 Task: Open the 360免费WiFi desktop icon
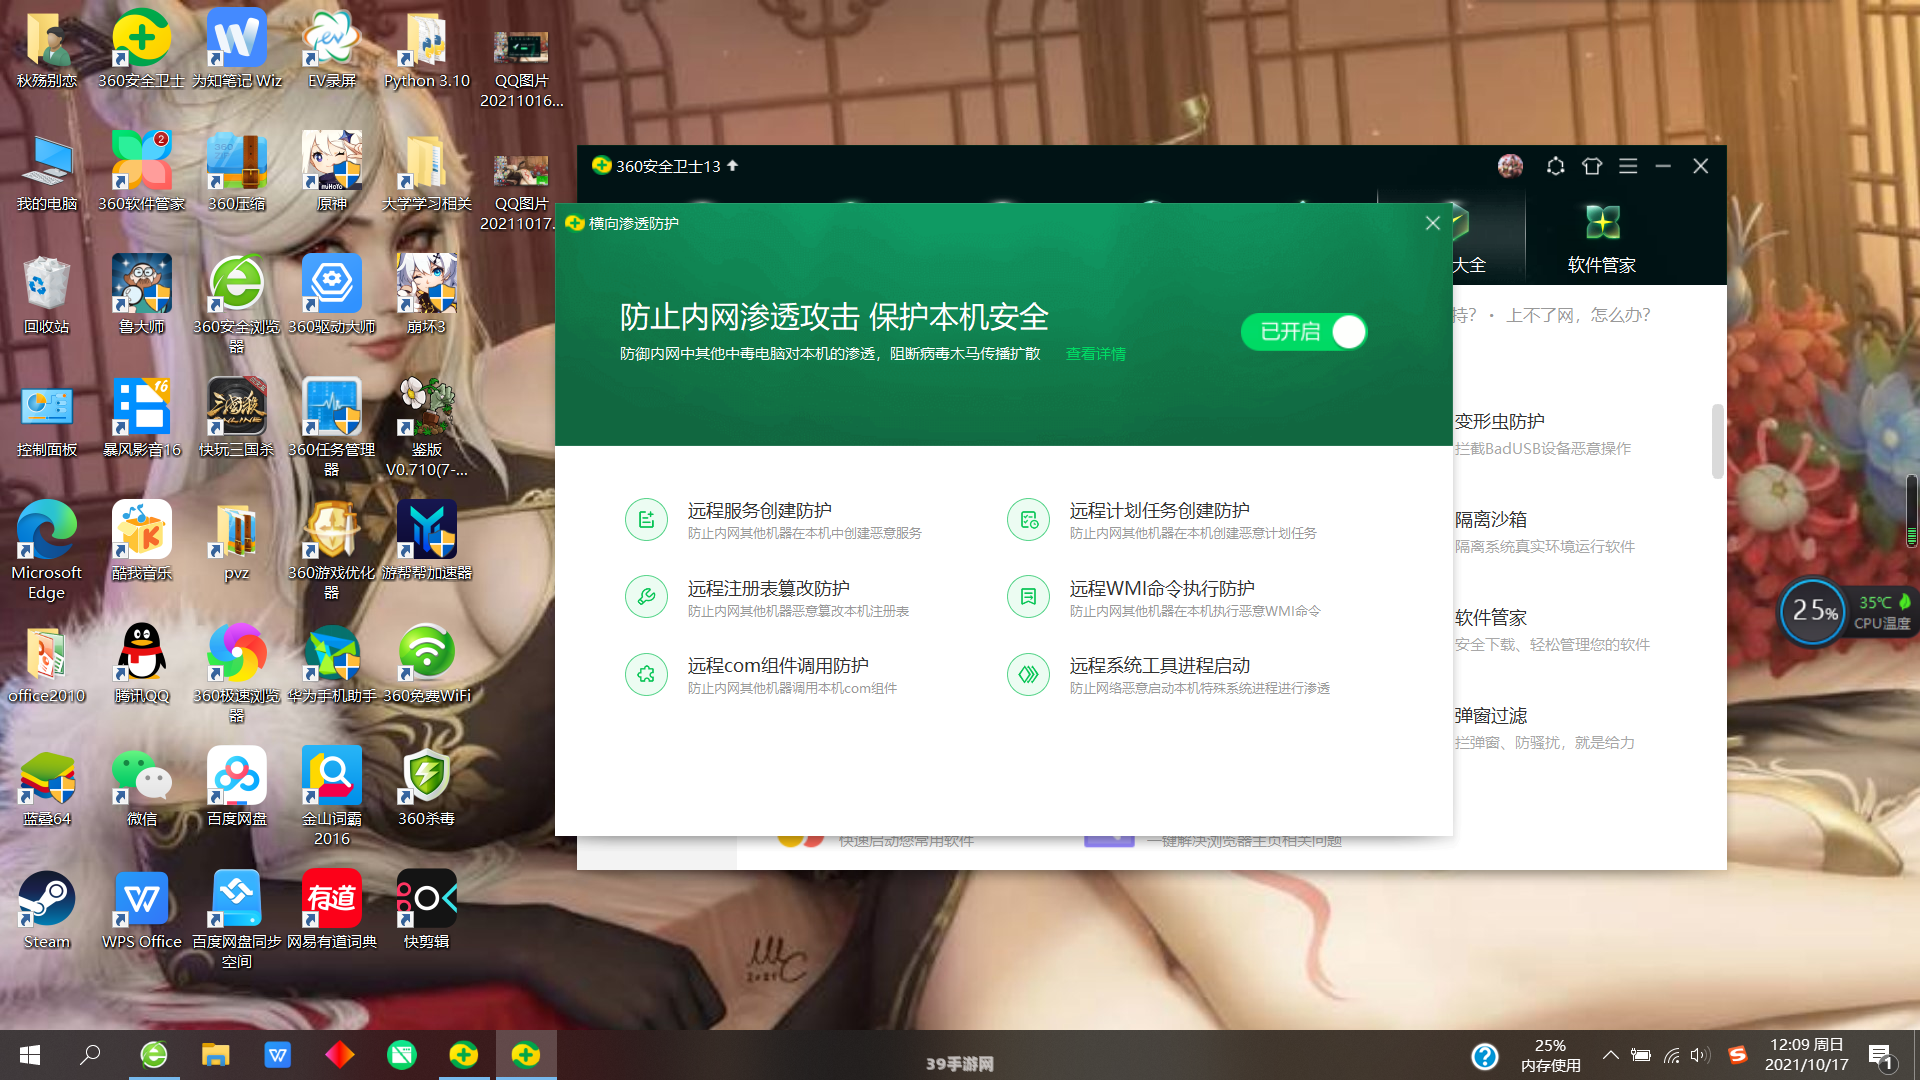pyautogui.click(x=427, y=664)
